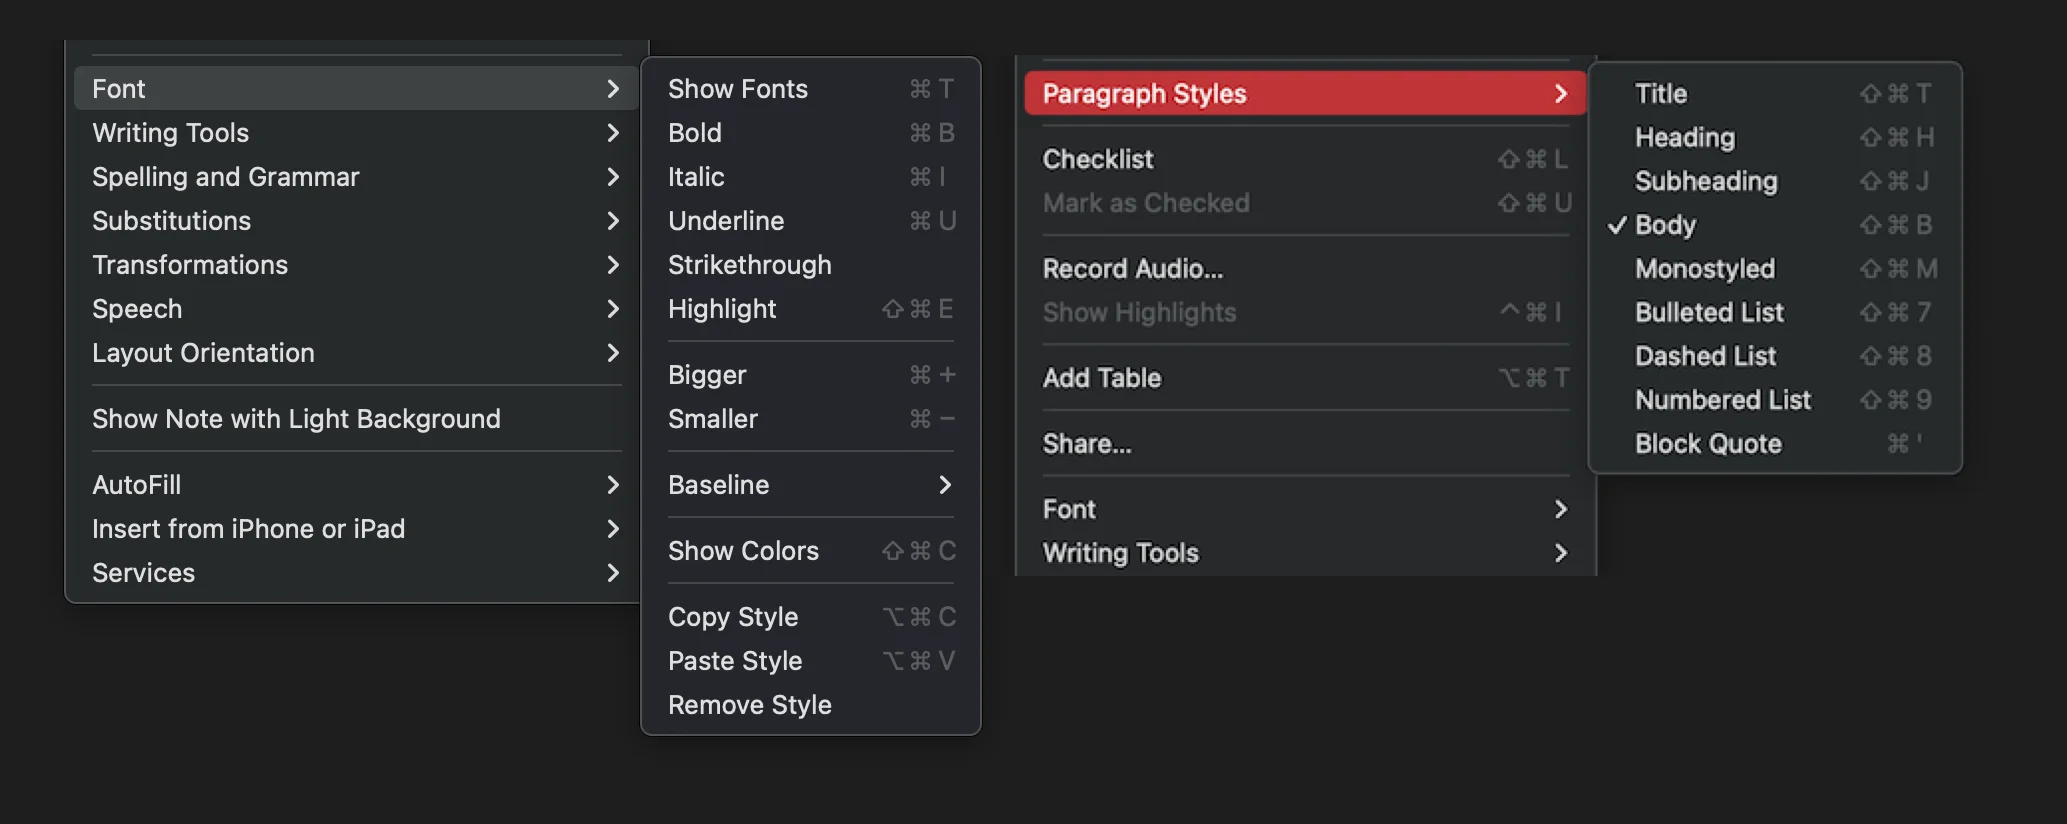
Task: Select Bulleted List style
Action: [1709, 312]
